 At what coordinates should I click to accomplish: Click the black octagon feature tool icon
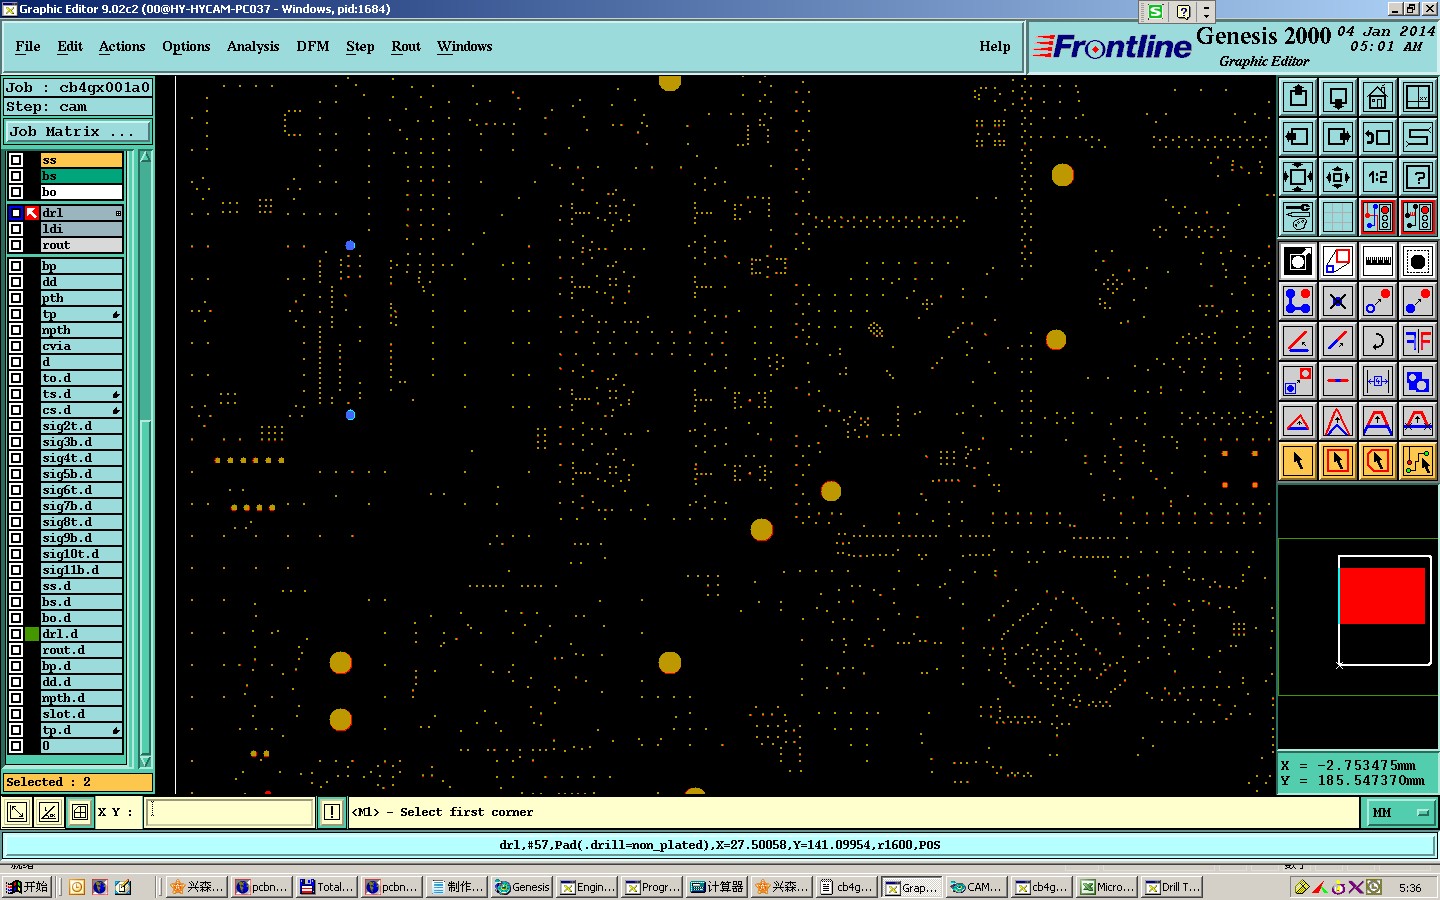pyautogui.click(x=1418, y=262)
